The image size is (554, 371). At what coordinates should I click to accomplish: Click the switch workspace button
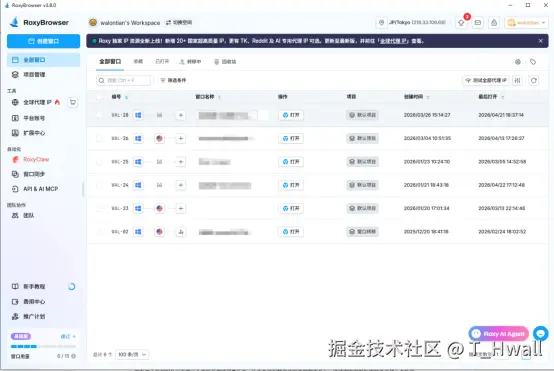tap(179, 22)
